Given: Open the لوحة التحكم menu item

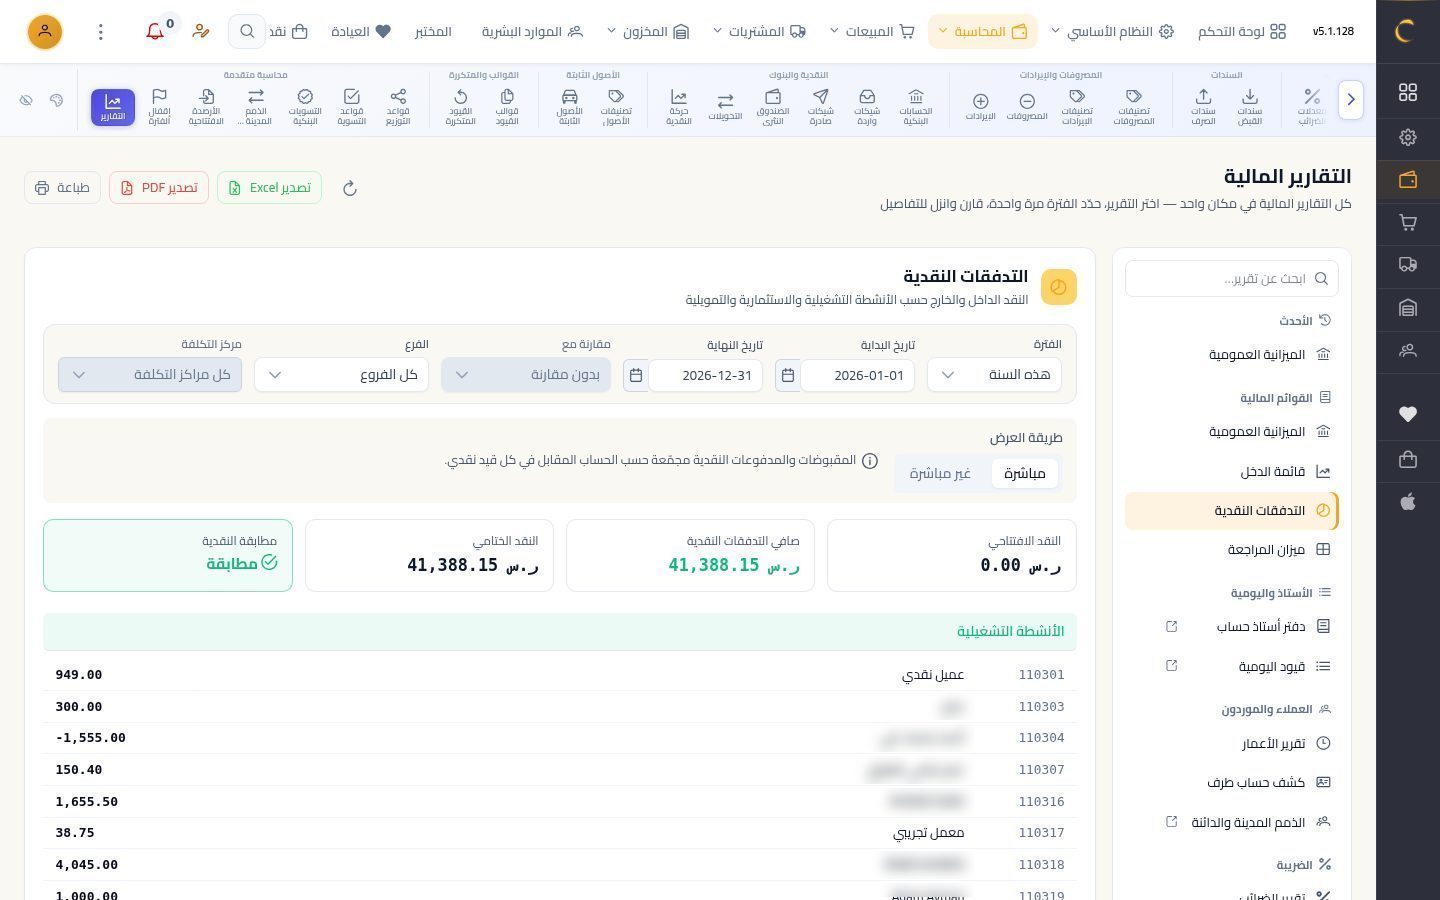Looking at the screenshot, I should [1242, 32].
